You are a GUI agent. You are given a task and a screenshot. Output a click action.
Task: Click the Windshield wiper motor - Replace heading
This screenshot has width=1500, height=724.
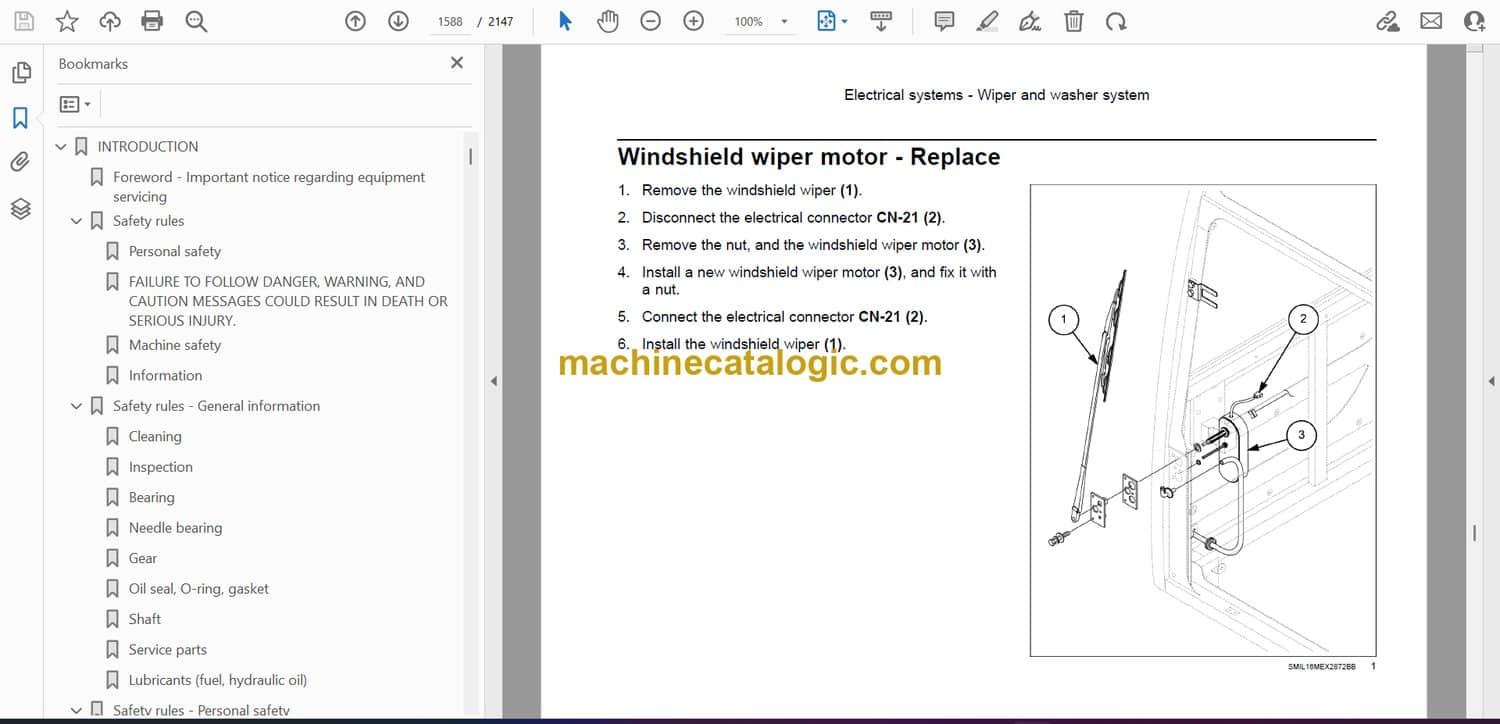(x=809, y=157)
